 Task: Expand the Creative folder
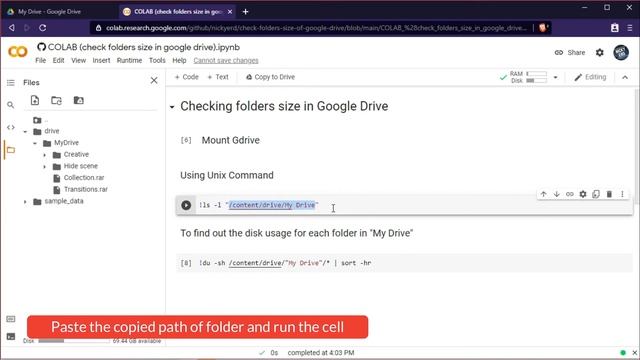pyautogui.click(x=45, y=155)
